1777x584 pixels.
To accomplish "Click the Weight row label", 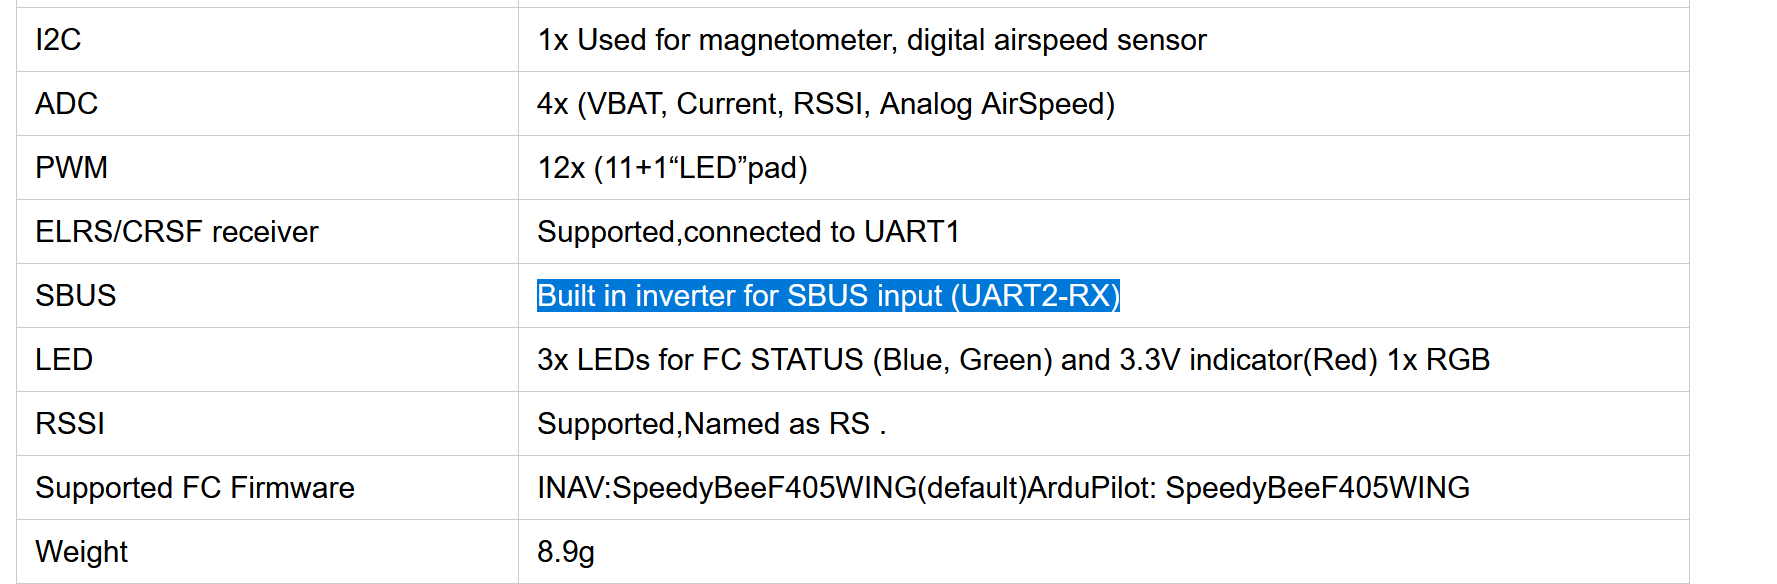I will tap(82, 552).
